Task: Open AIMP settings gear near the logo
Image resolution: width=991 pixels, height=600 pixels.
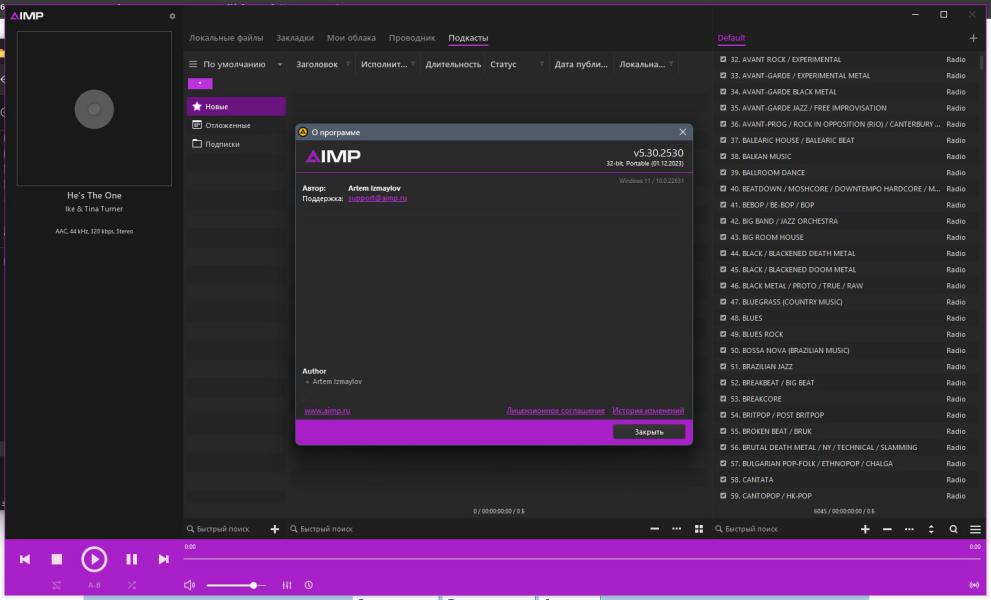Action: [x=172, y=16]
